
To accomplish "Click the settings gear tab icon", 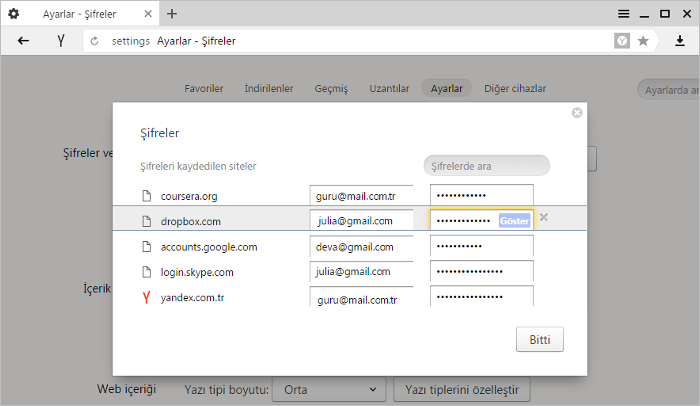I will 14,14.
